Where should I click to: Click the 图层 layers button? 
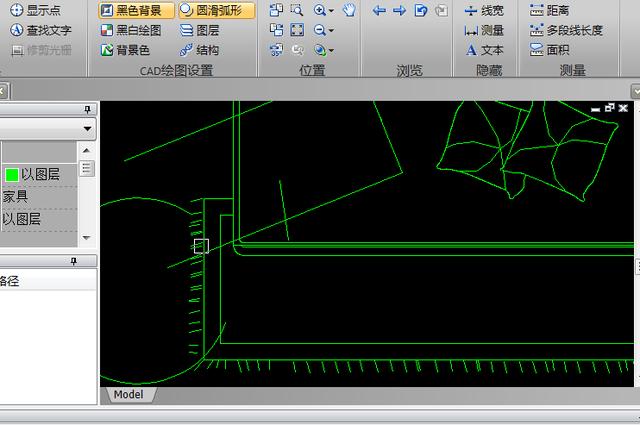pos(200,30)
